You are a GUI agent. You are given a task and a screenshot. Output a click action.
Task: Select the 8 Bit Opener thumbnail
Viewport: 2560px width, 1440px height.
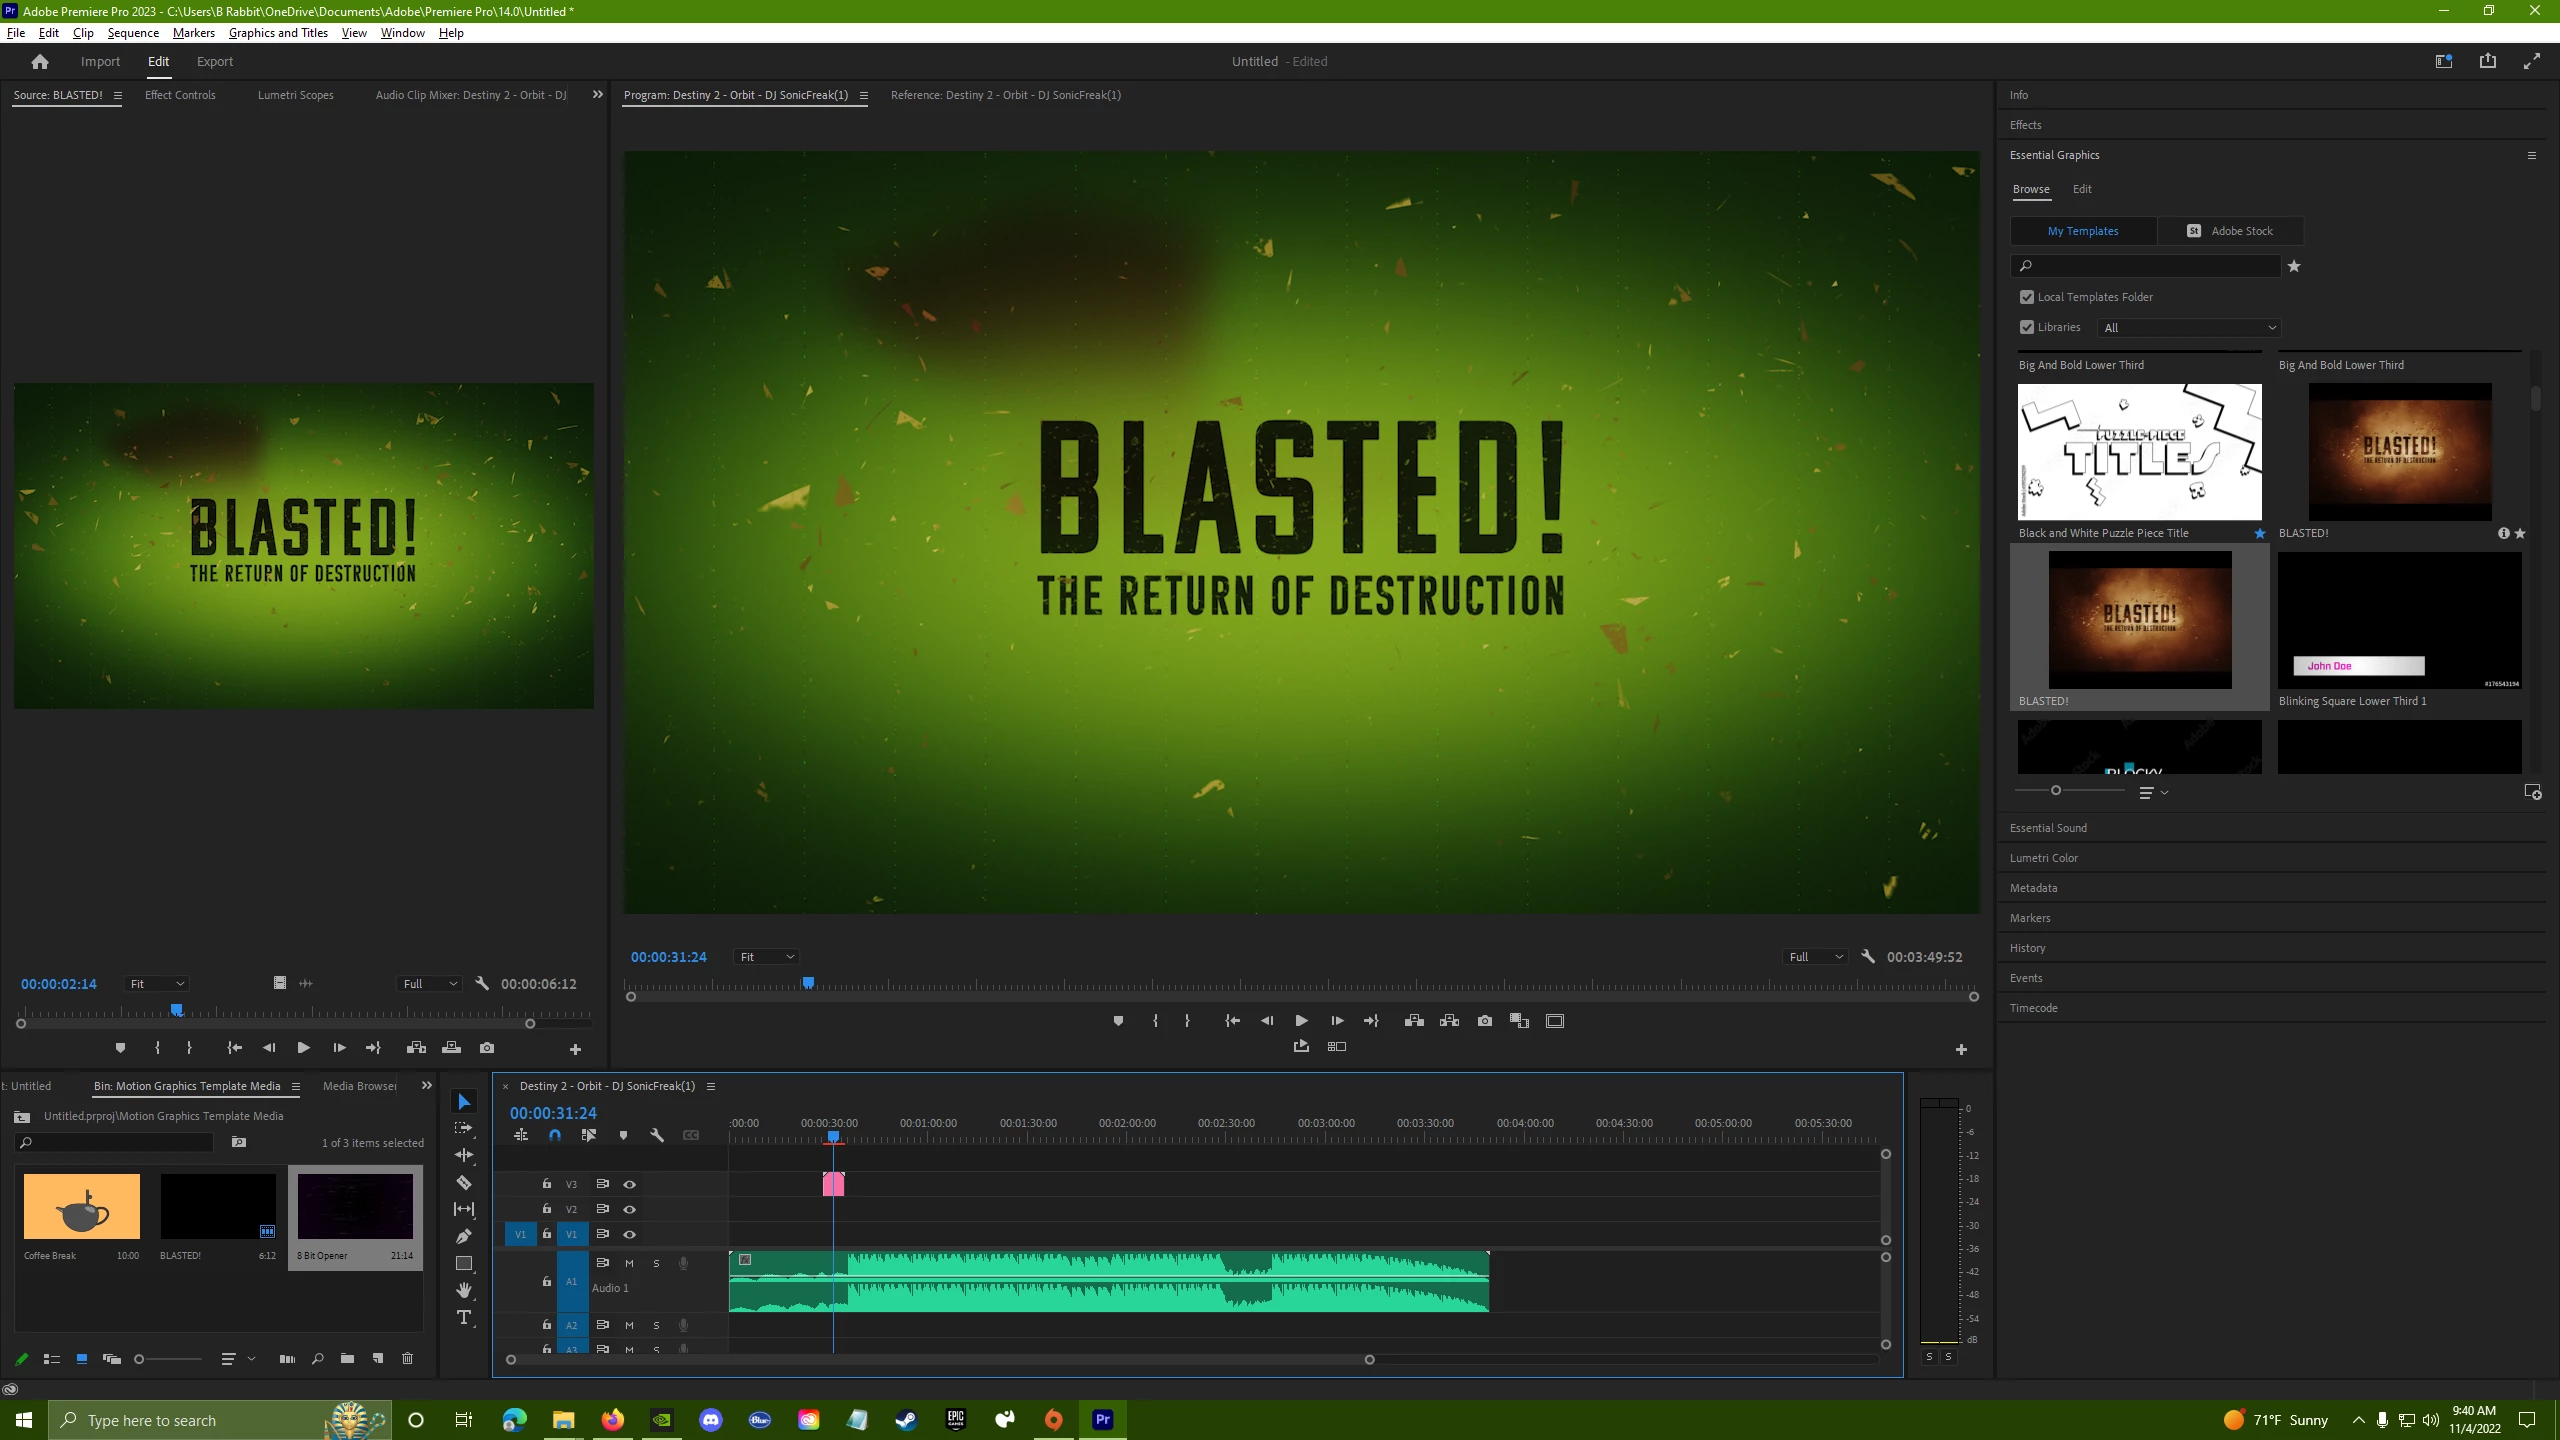[x=355, y=1207]
